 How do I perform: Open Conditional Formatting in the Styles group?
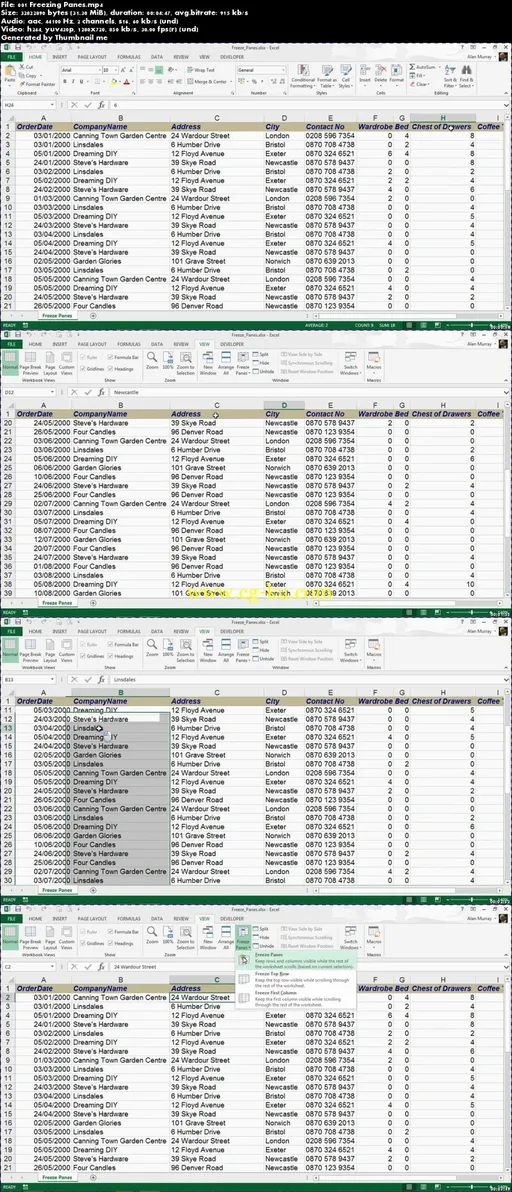click(x=302, y=75)
